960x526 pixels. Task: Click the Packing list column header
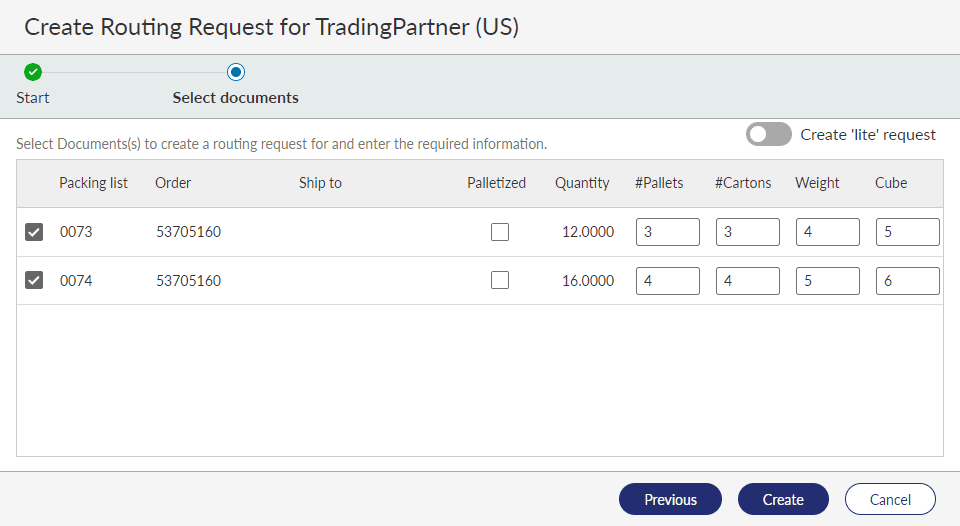click(x=93, y=183)
